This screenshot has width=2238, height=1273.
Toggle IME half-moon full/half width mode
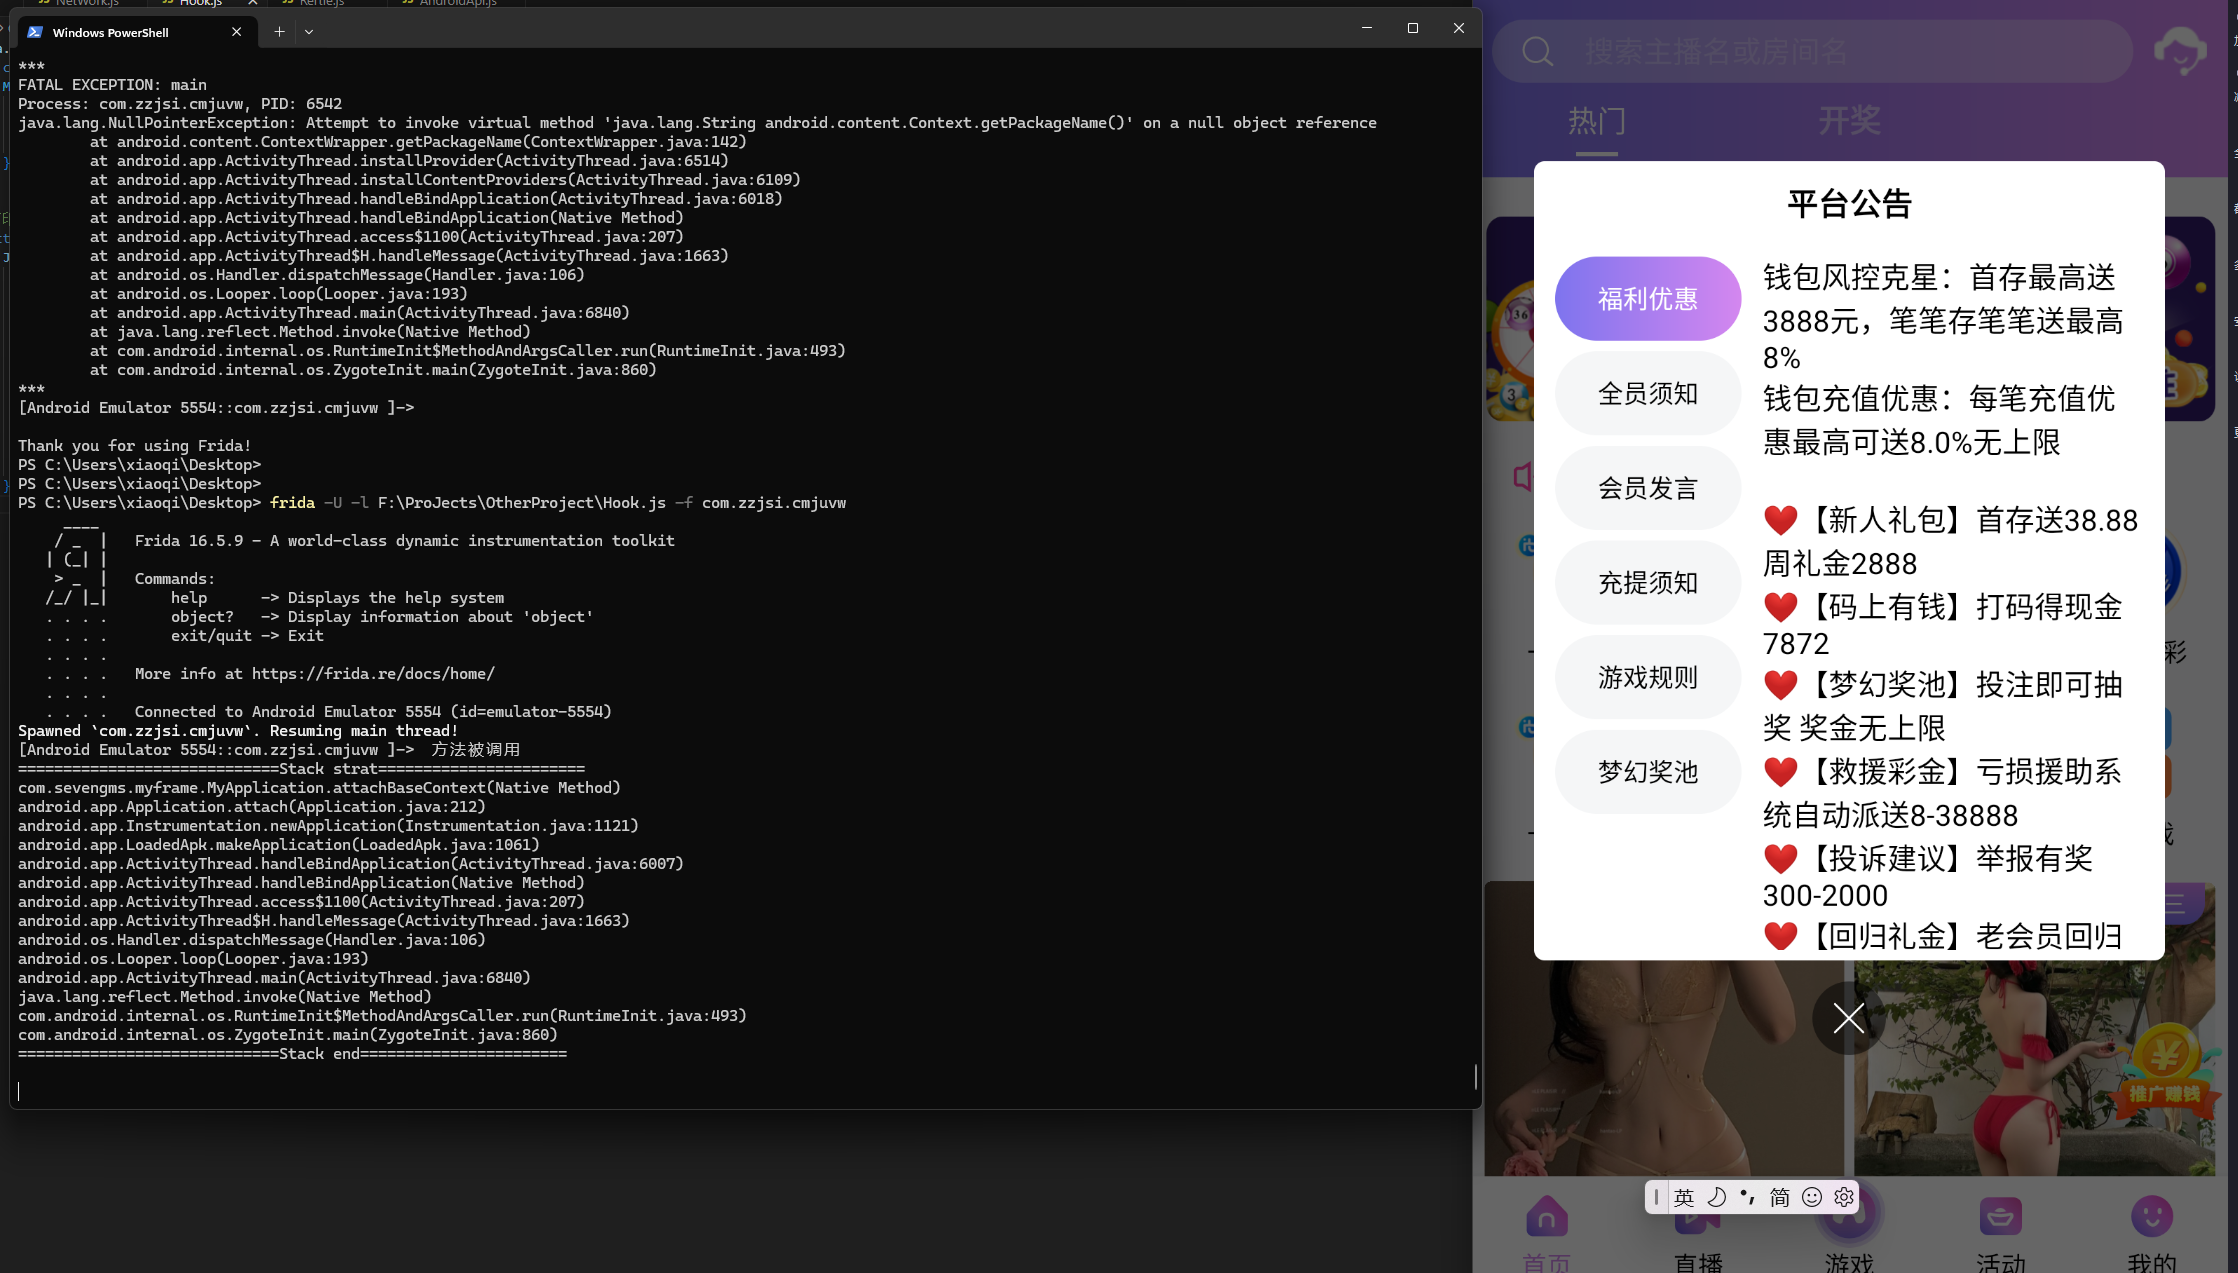click(1716, 1197)
